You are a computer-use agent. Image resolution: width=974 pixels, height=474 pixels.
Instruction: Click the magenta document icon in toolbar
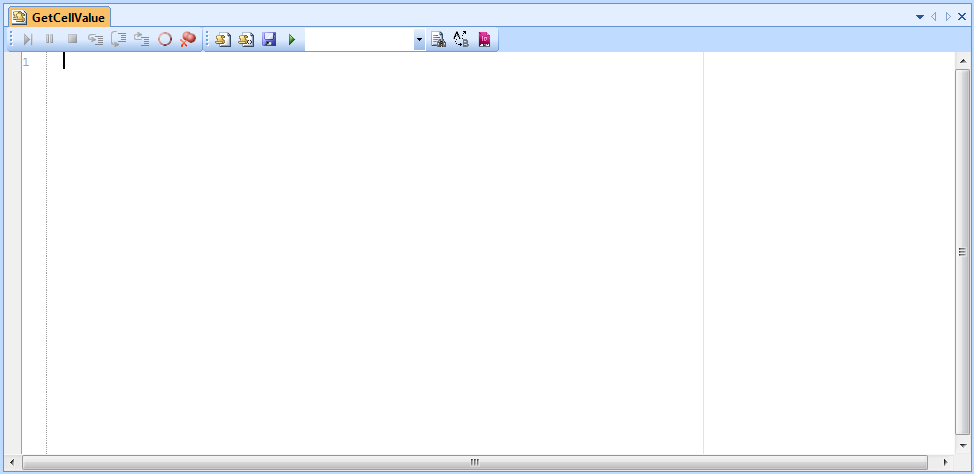pyautogui.click(x=485, y=40)
